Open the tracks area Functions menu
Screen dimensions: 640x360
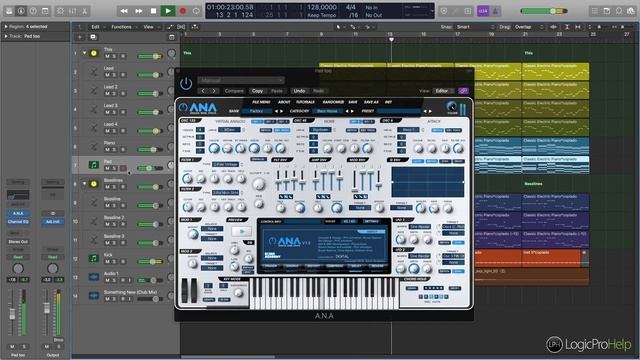(x=123, y=27)
